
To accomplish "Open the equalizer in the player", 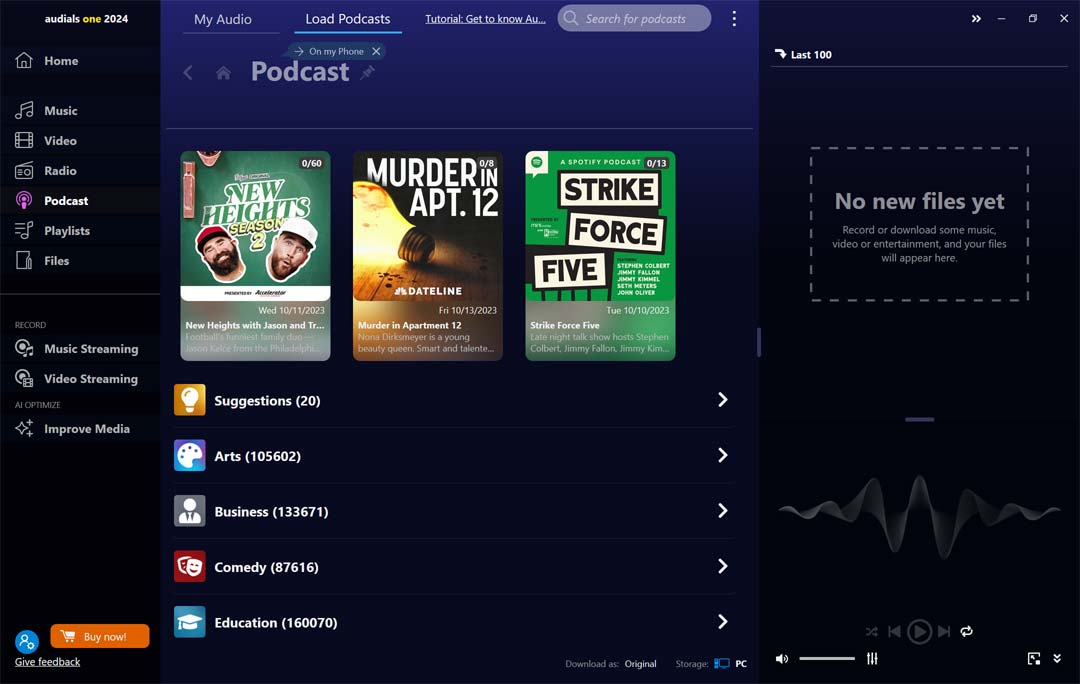I will tap(871, 658).
